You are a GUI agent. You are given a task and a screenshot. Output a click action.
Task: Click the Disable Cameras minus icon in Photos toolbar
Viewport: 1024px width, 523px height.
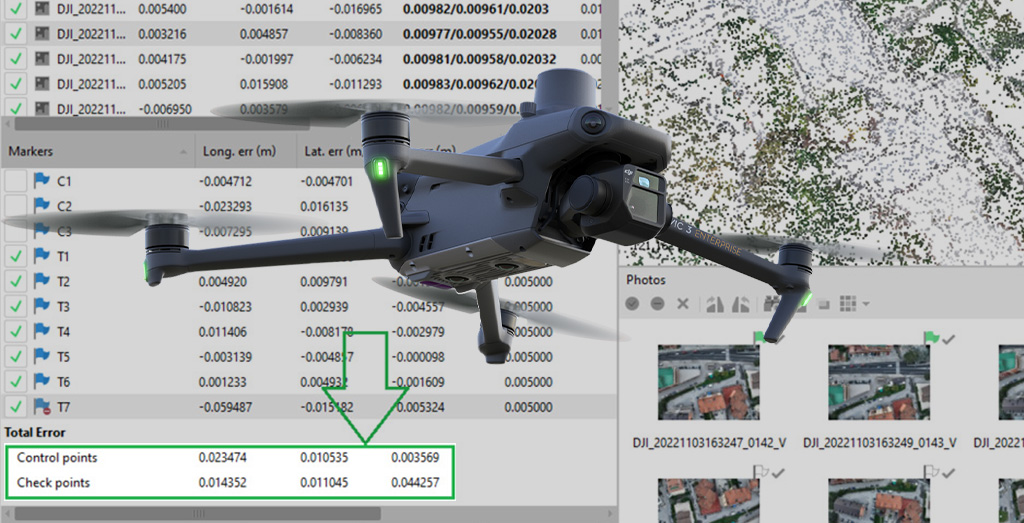pyautogui.click(x=658, y=304)
